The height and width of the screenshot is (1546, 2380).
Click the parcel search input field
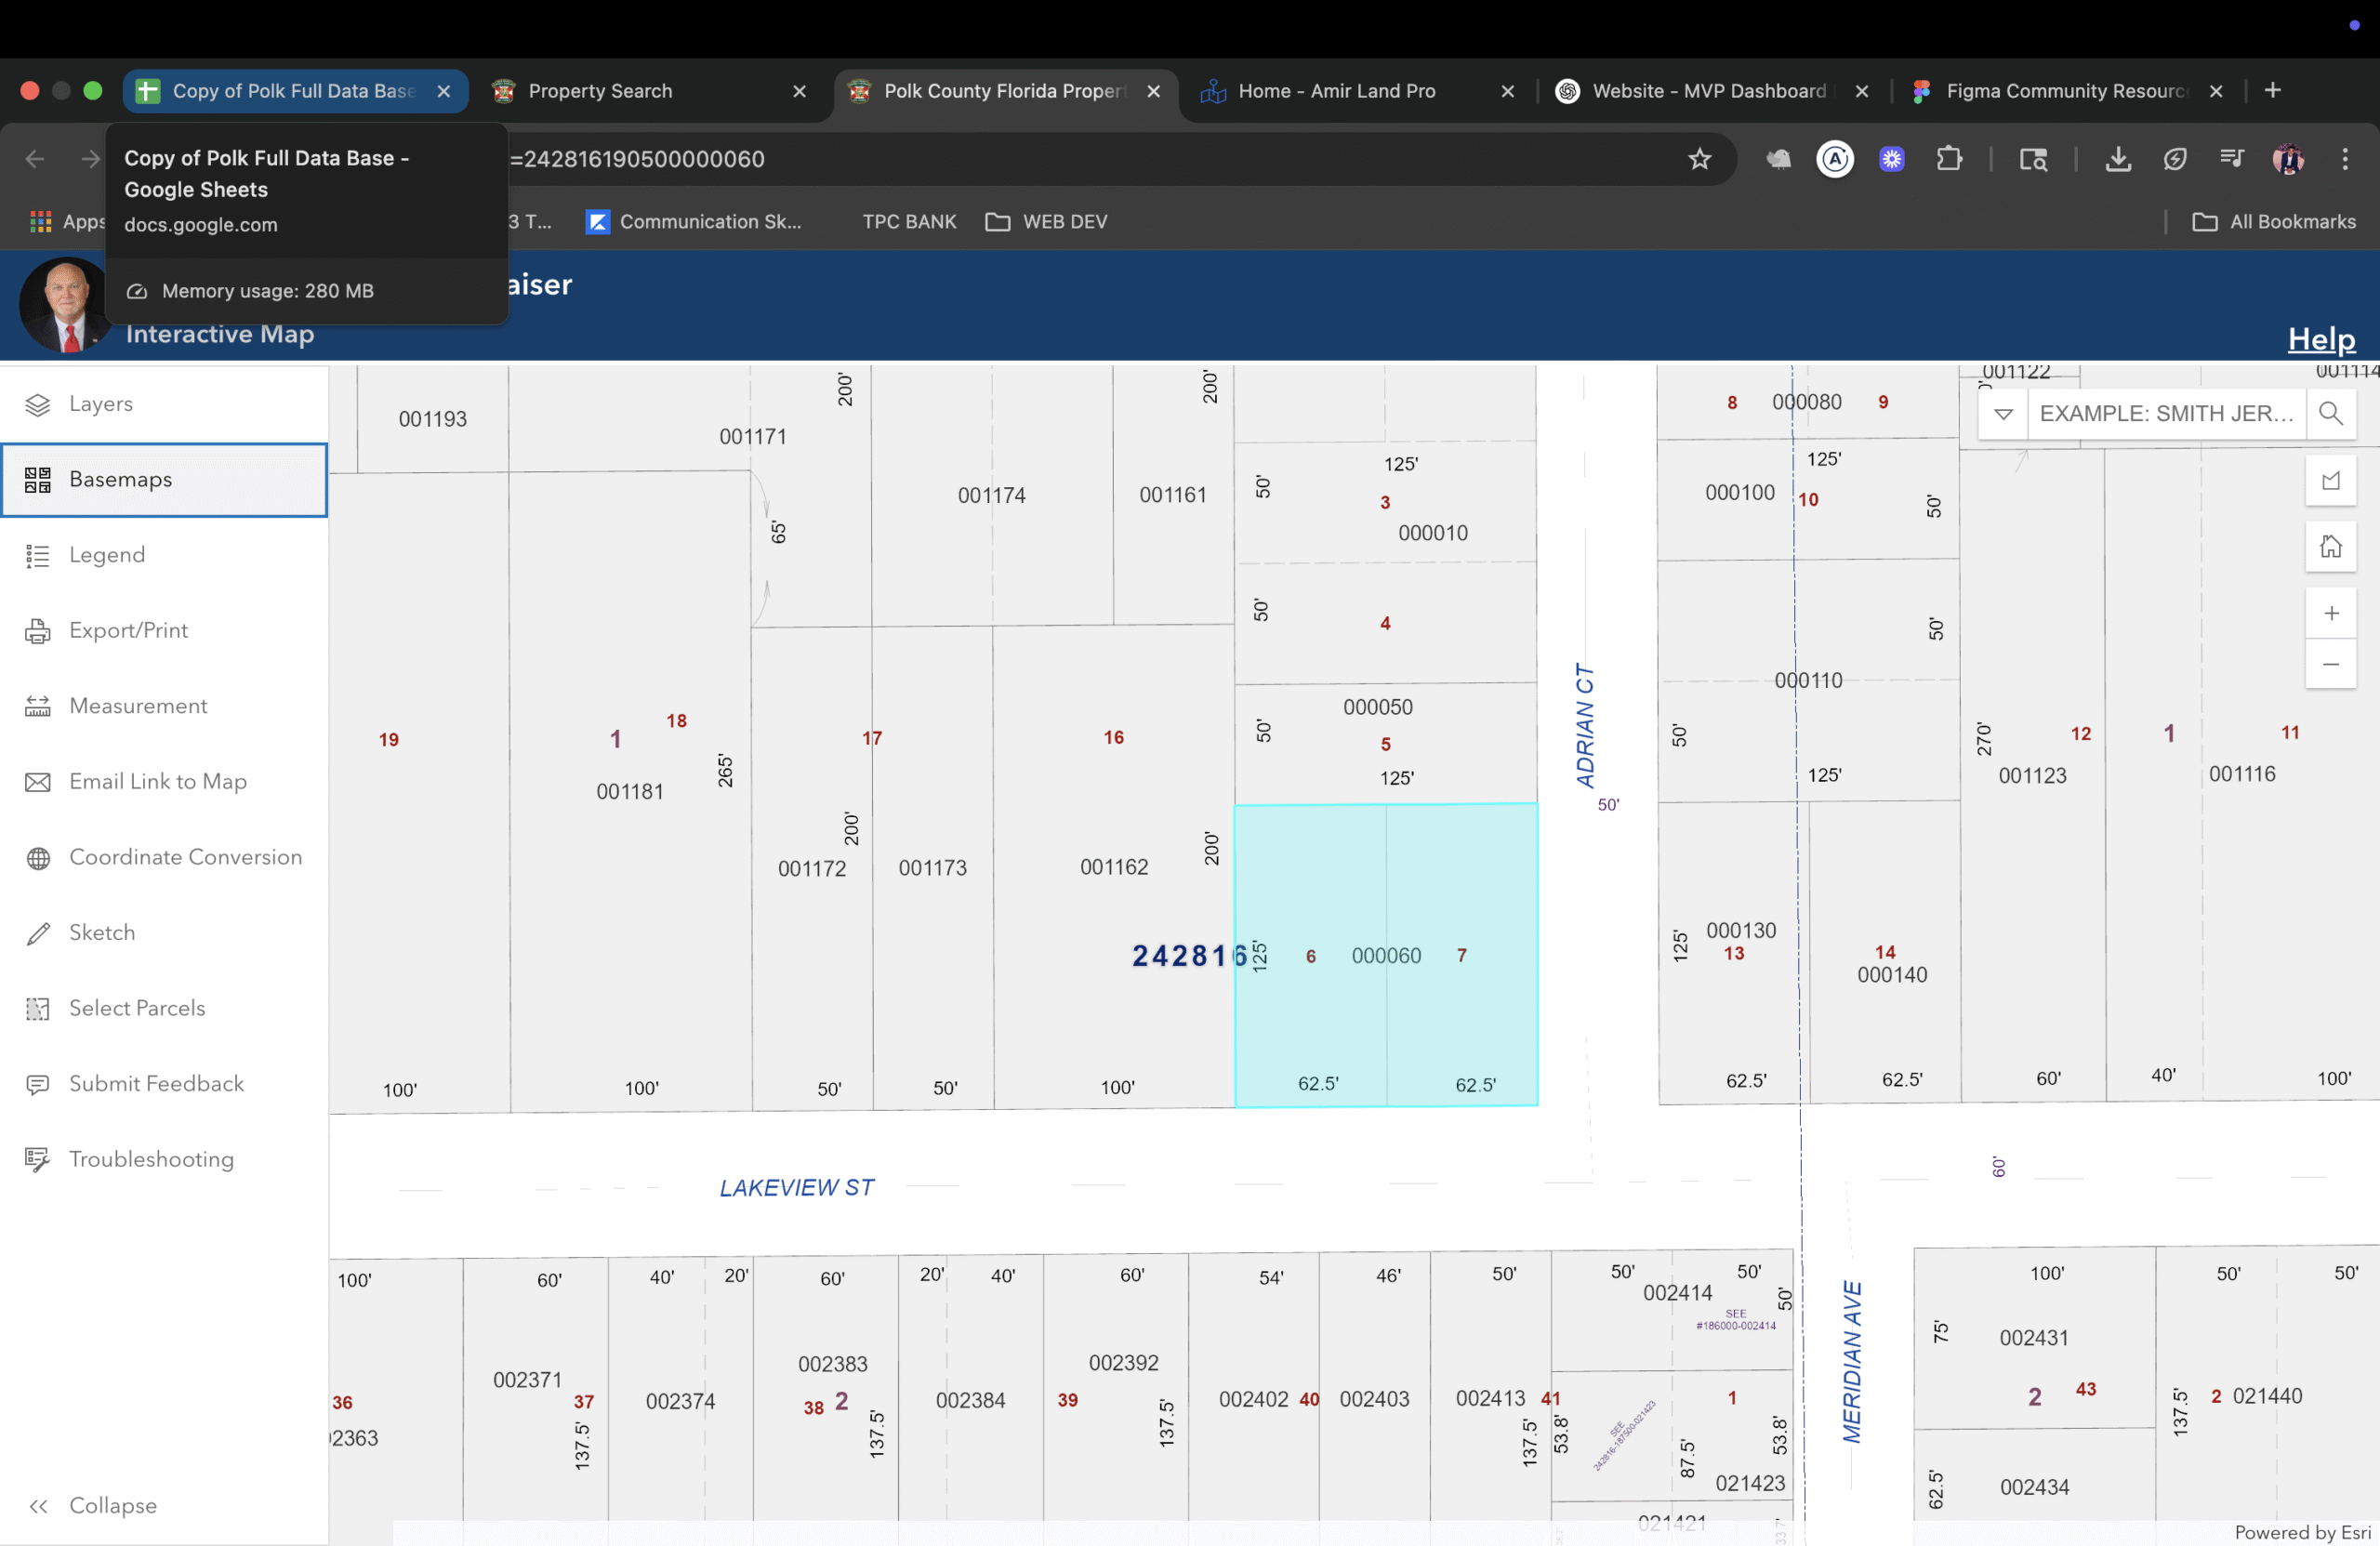pyautogui.click(x=2165, y=414)
